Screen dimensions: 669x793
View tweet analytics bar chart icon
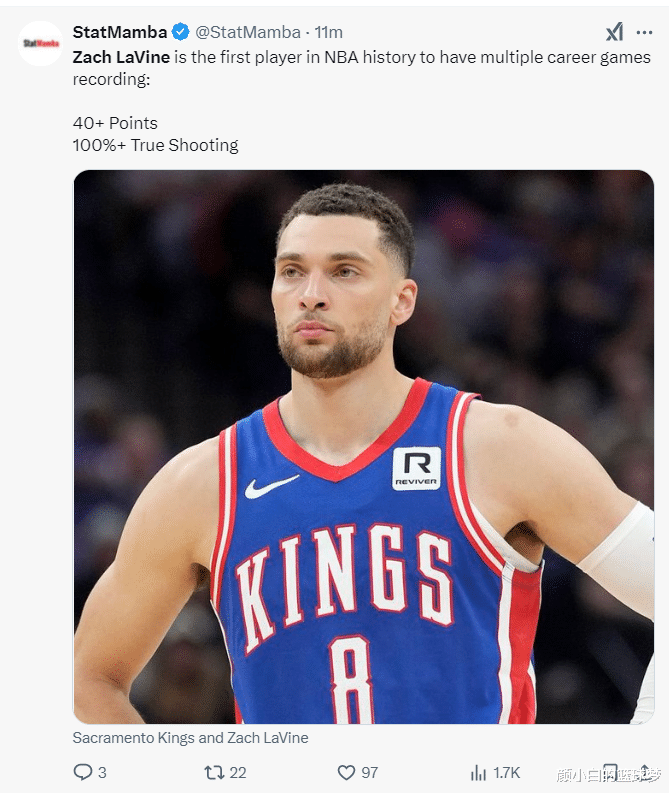478,772
